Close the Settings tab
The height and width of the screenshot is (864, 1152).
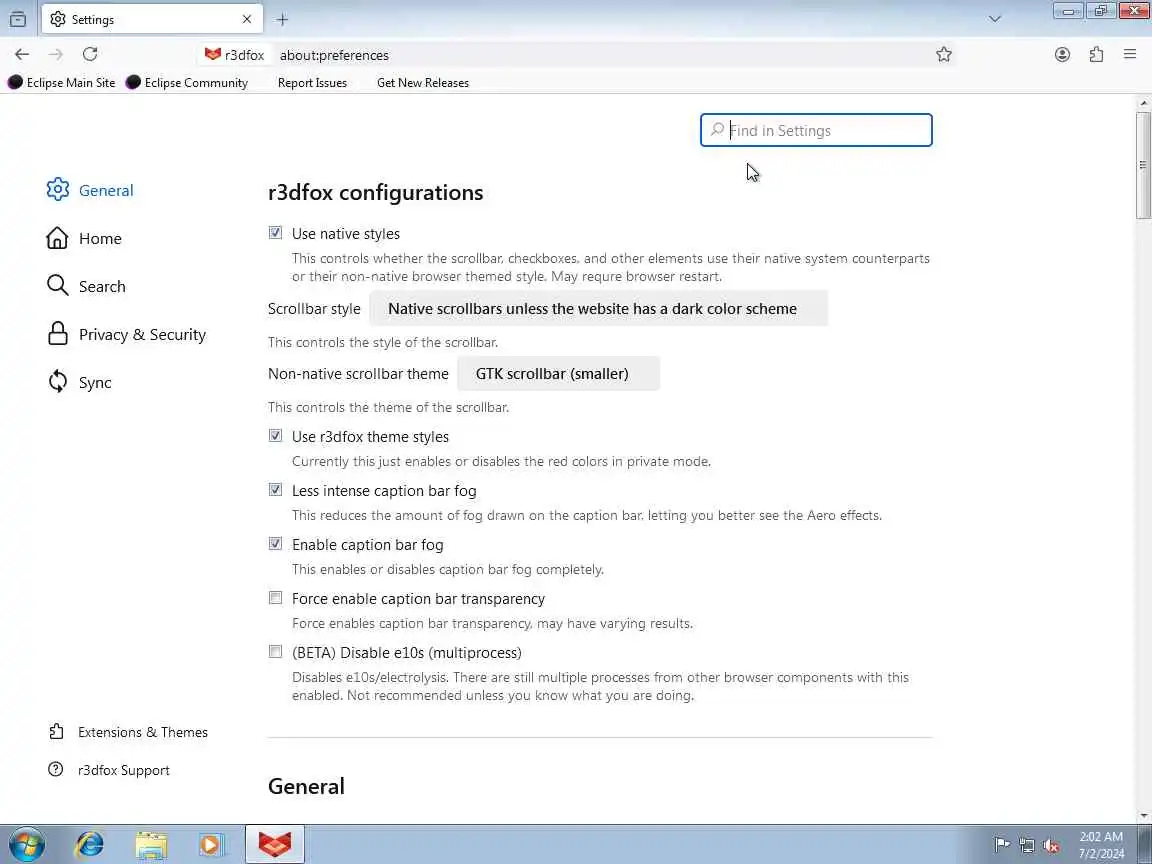[247, 19]
